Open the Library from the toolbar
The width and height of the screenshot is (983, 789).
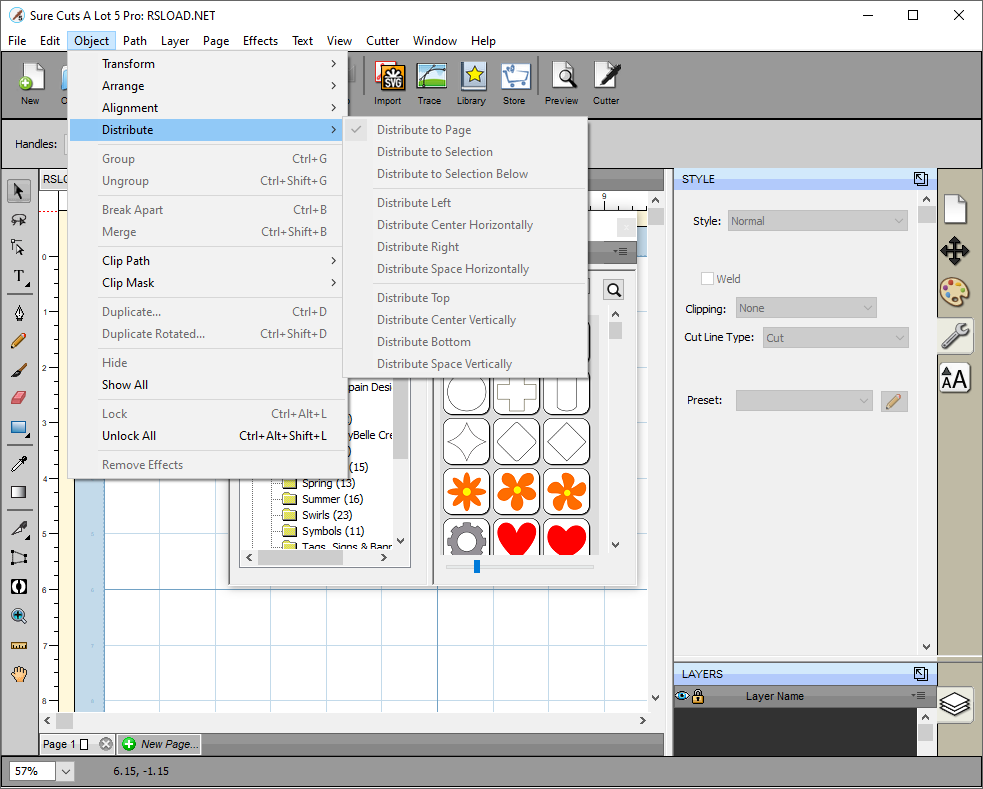[472, 83]
